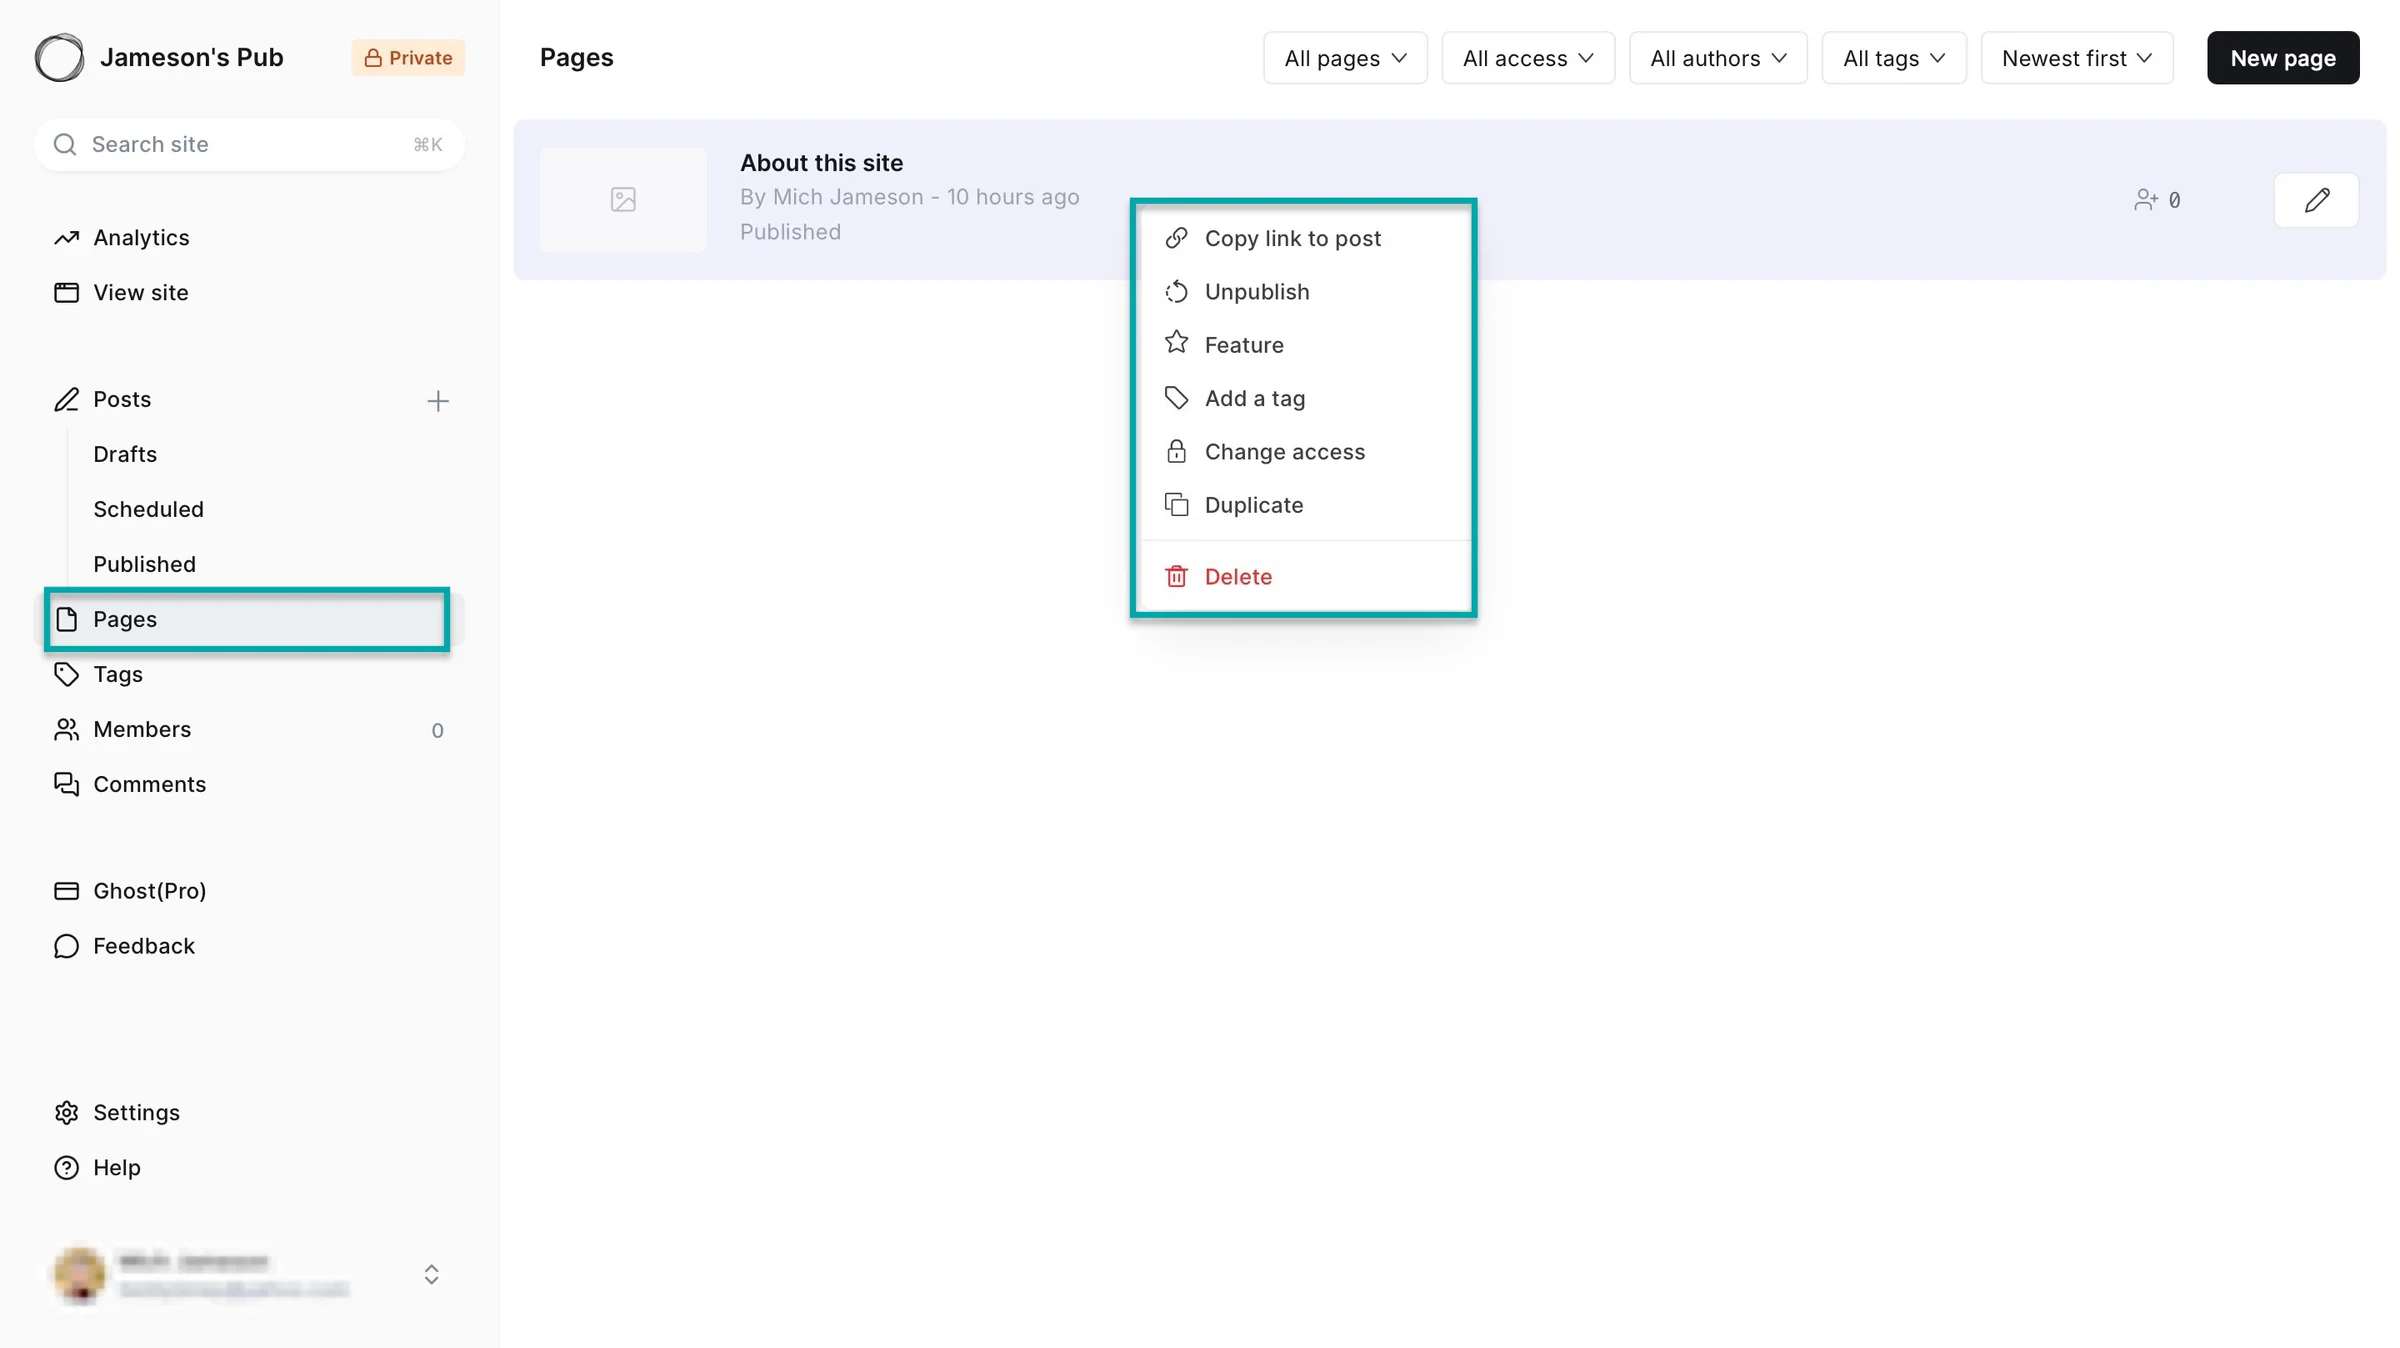Focus the Search site field

click(249, 145)
